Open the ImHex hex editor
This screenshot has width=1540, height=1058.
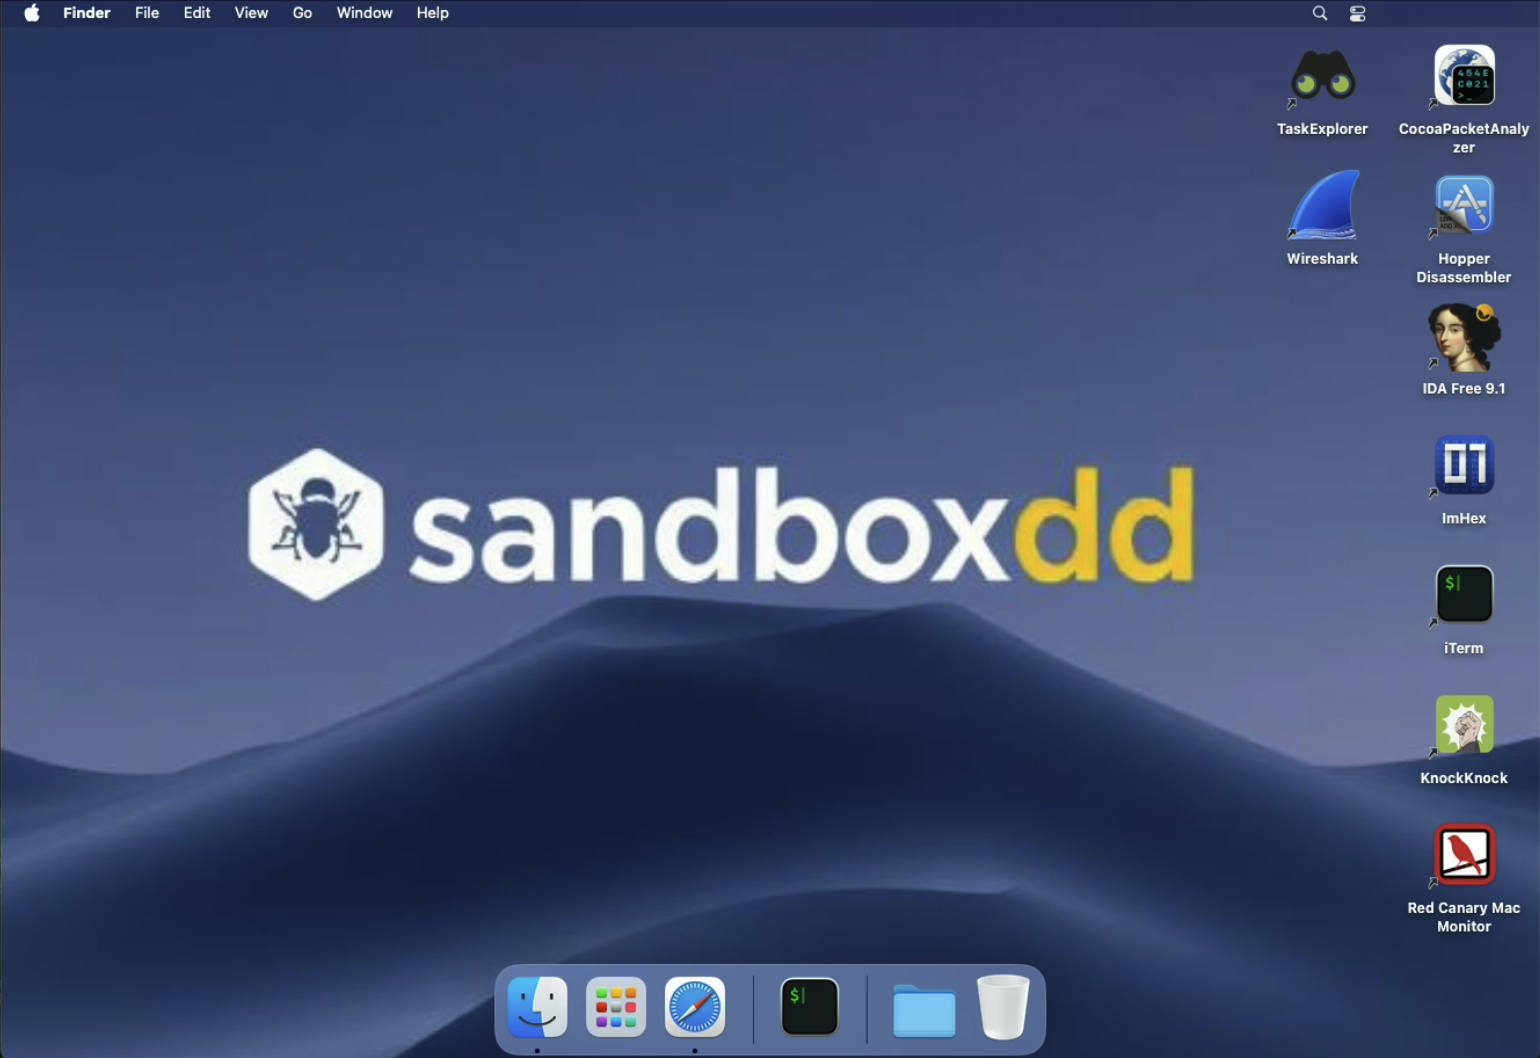click(1463, 465)
